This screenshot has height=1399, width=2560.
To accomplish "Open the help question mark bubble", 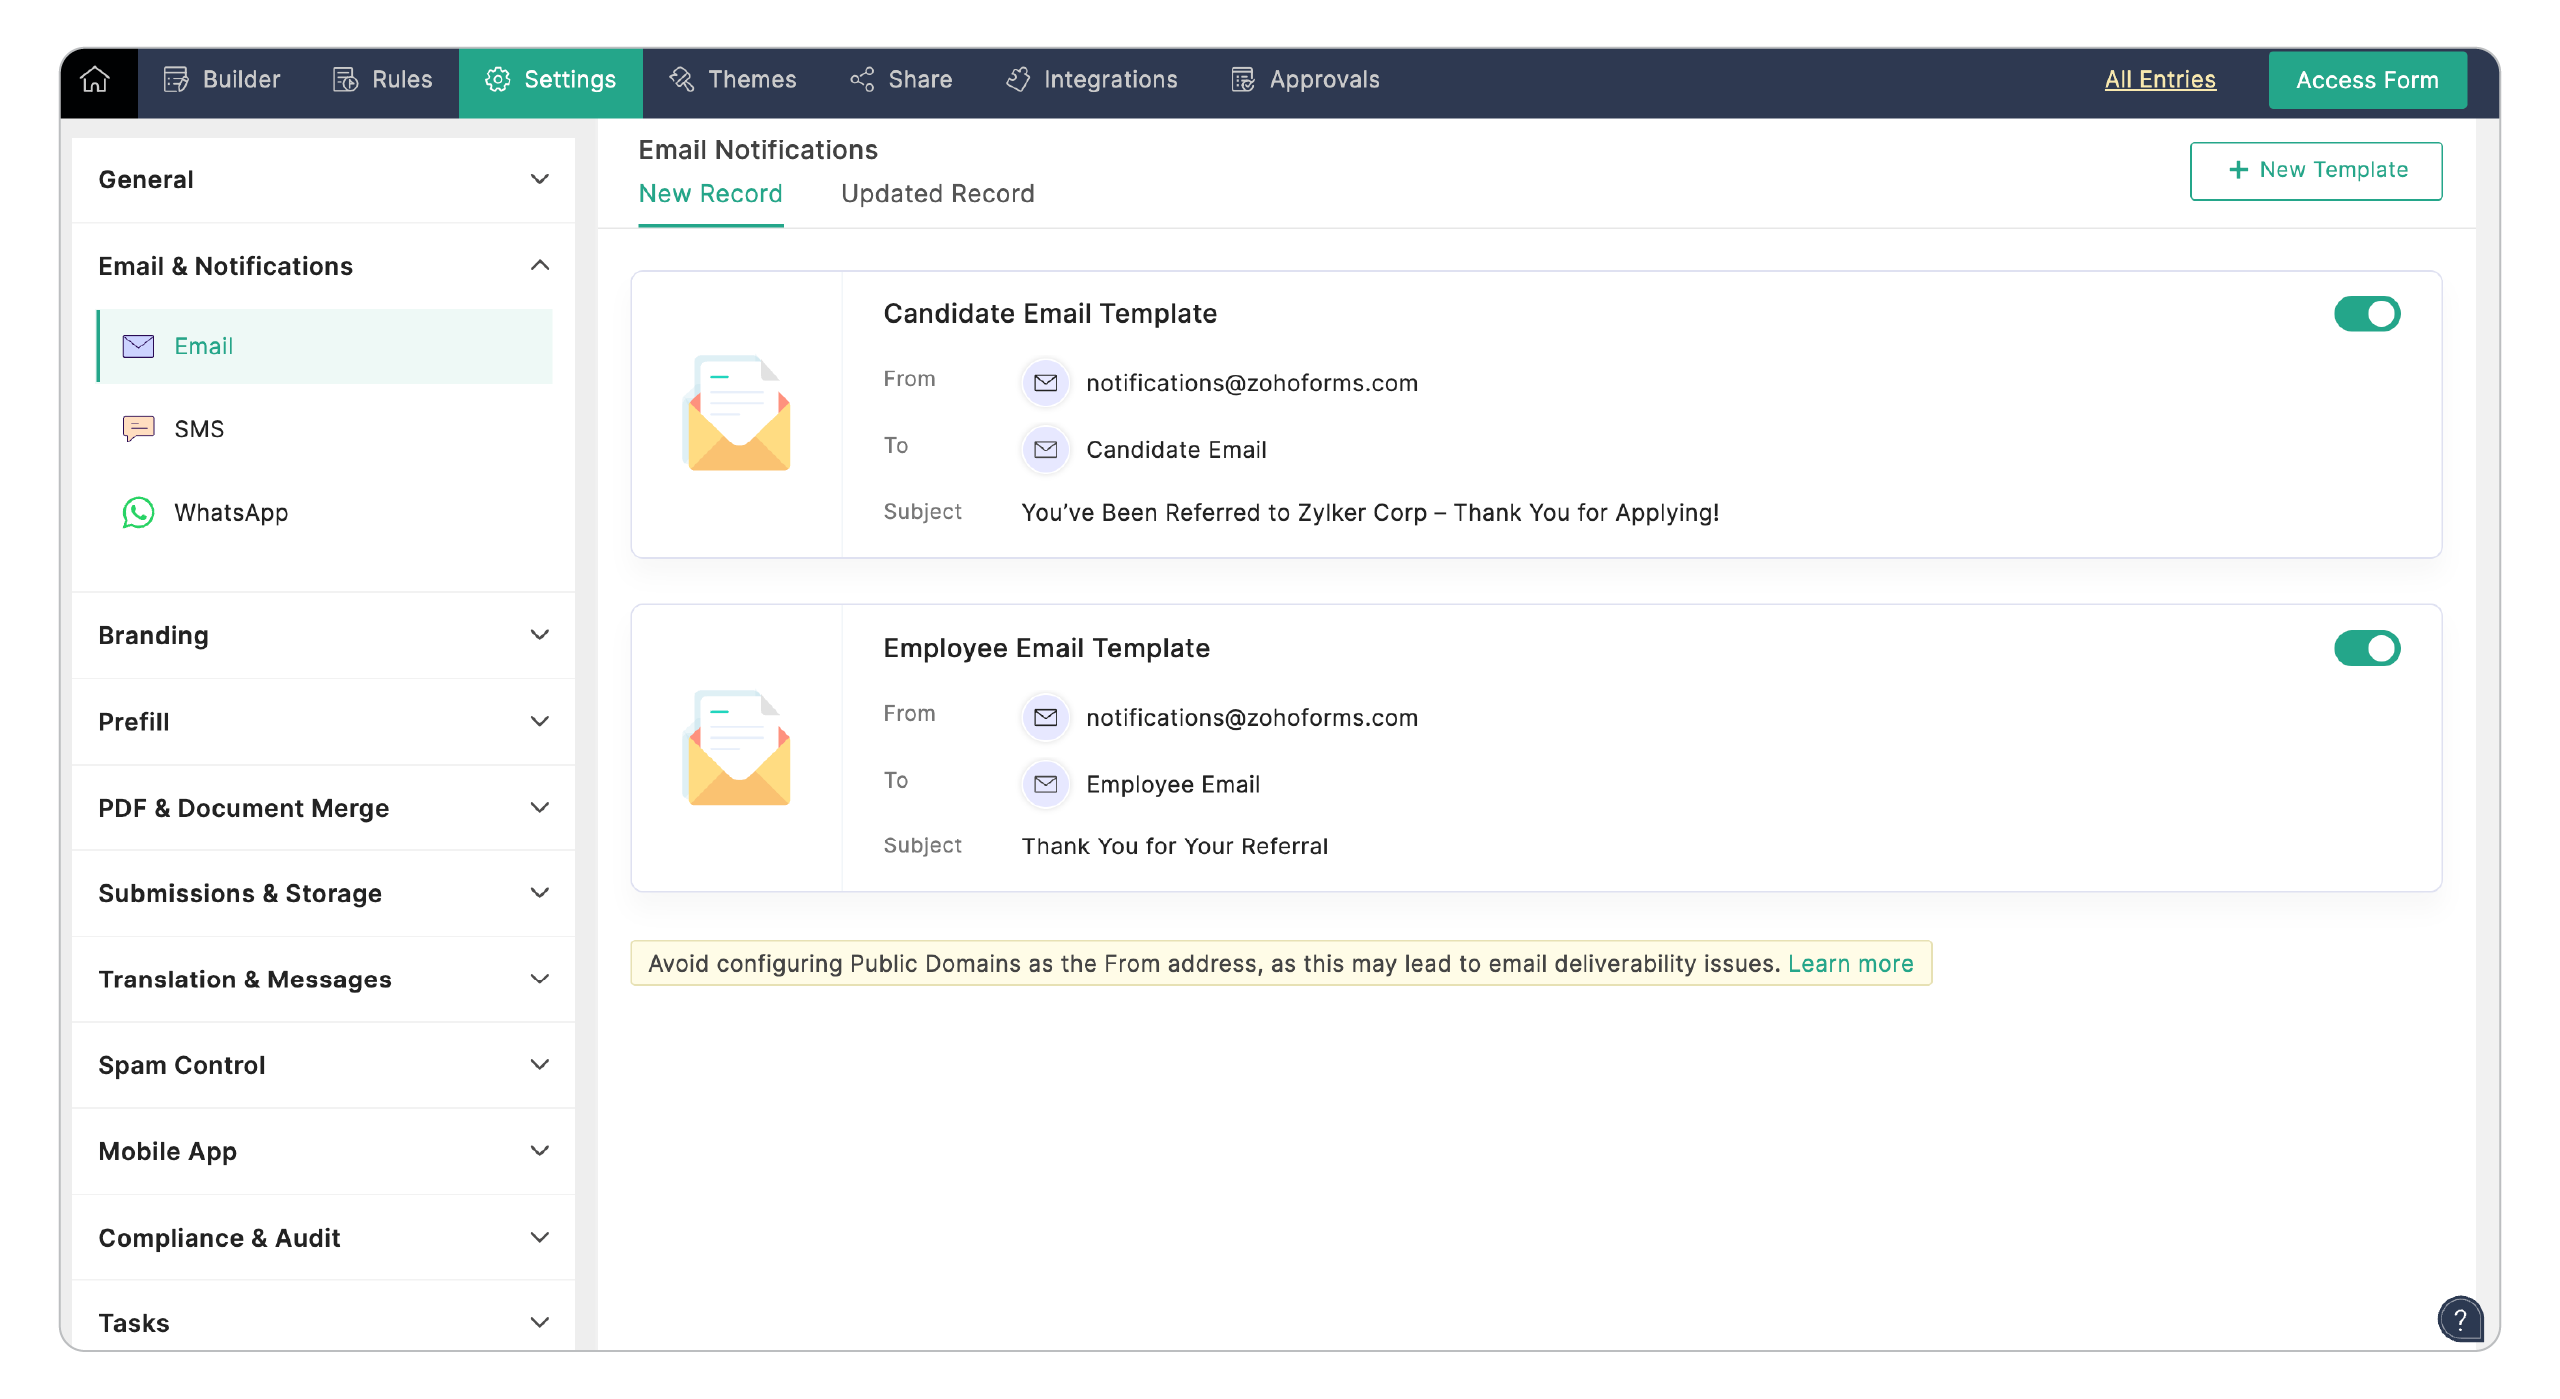I will pos(2462,1320).
